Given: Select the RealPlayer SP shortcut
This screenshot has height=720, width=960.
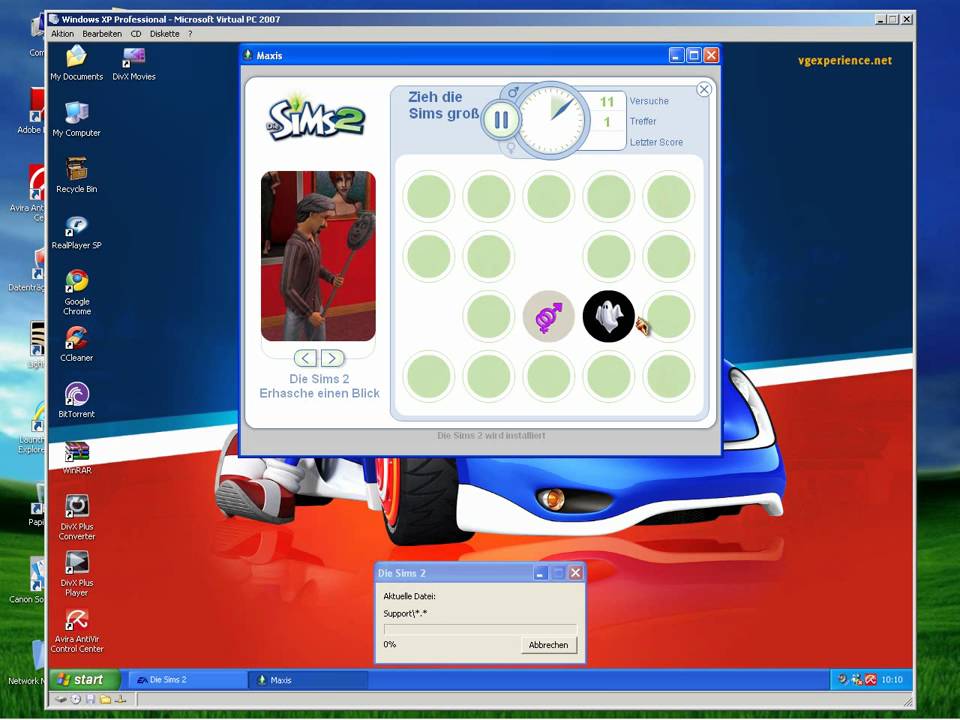Looking at the screenshot, I should tap(77, 232).
